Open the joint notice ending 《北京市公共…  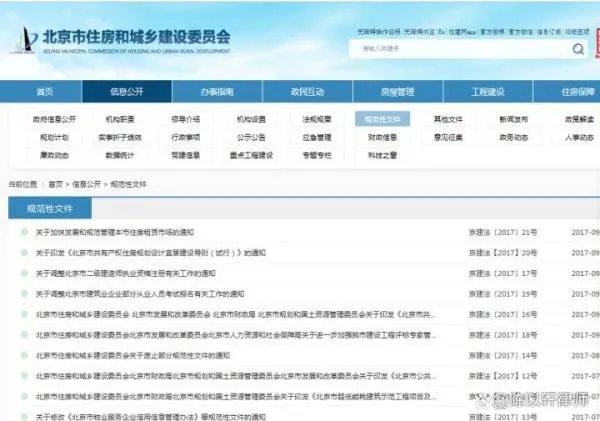(236, 376)
